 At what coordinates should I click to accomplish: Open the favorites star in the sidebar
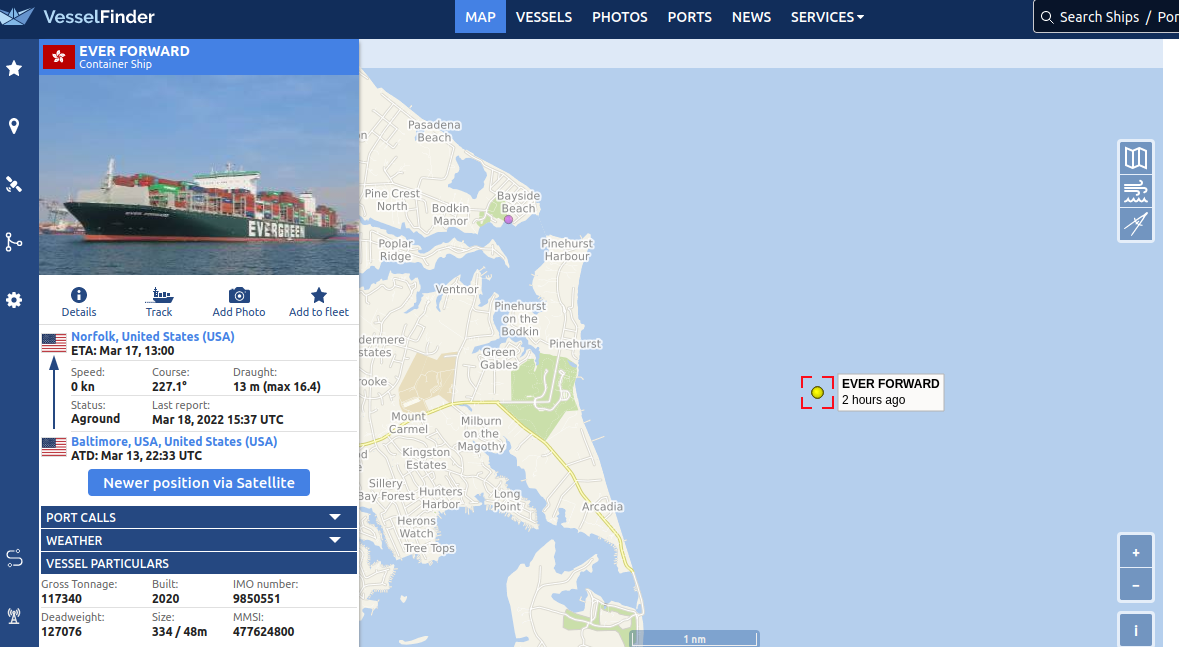[14, 68]
